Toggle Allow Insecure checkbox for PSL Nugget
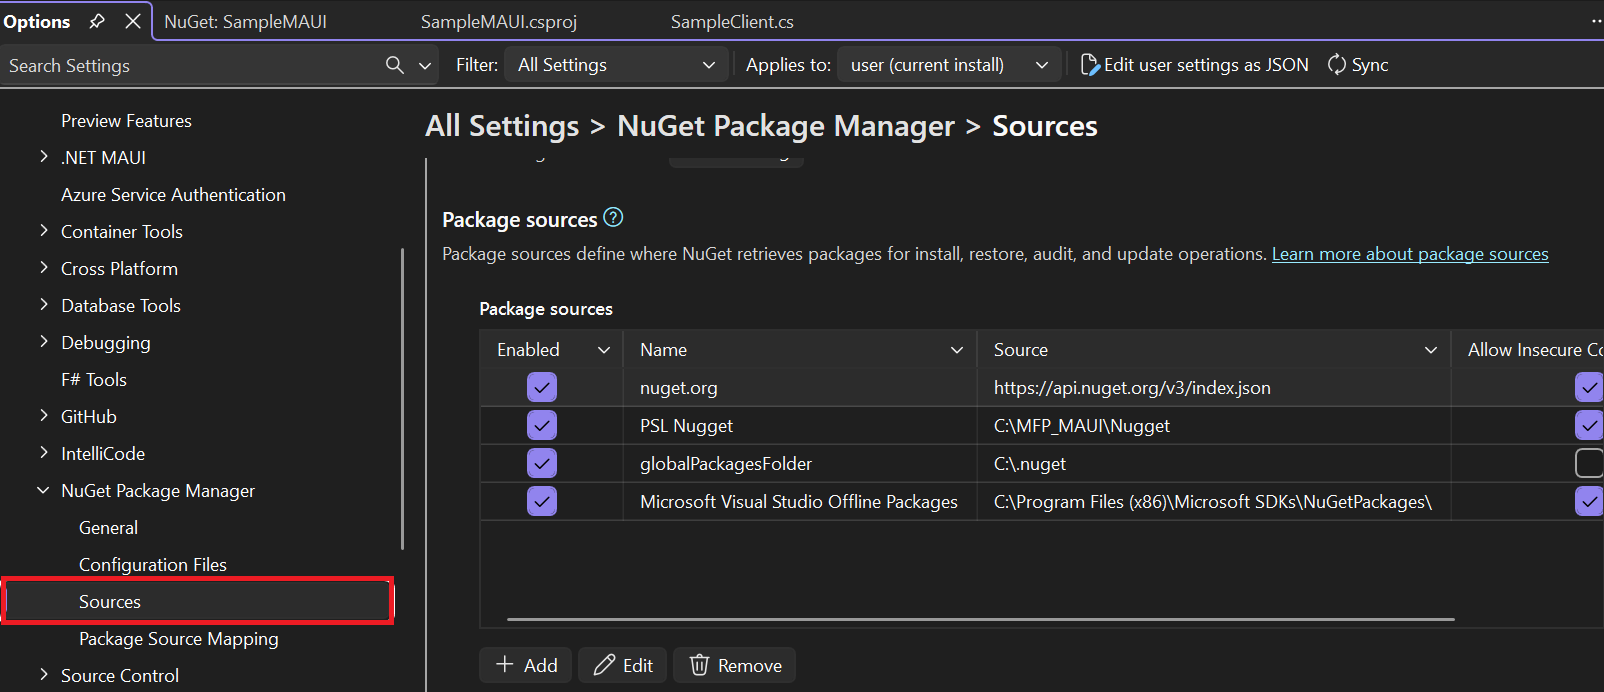Screen dimensions: 1604x692 [1589, 425]
